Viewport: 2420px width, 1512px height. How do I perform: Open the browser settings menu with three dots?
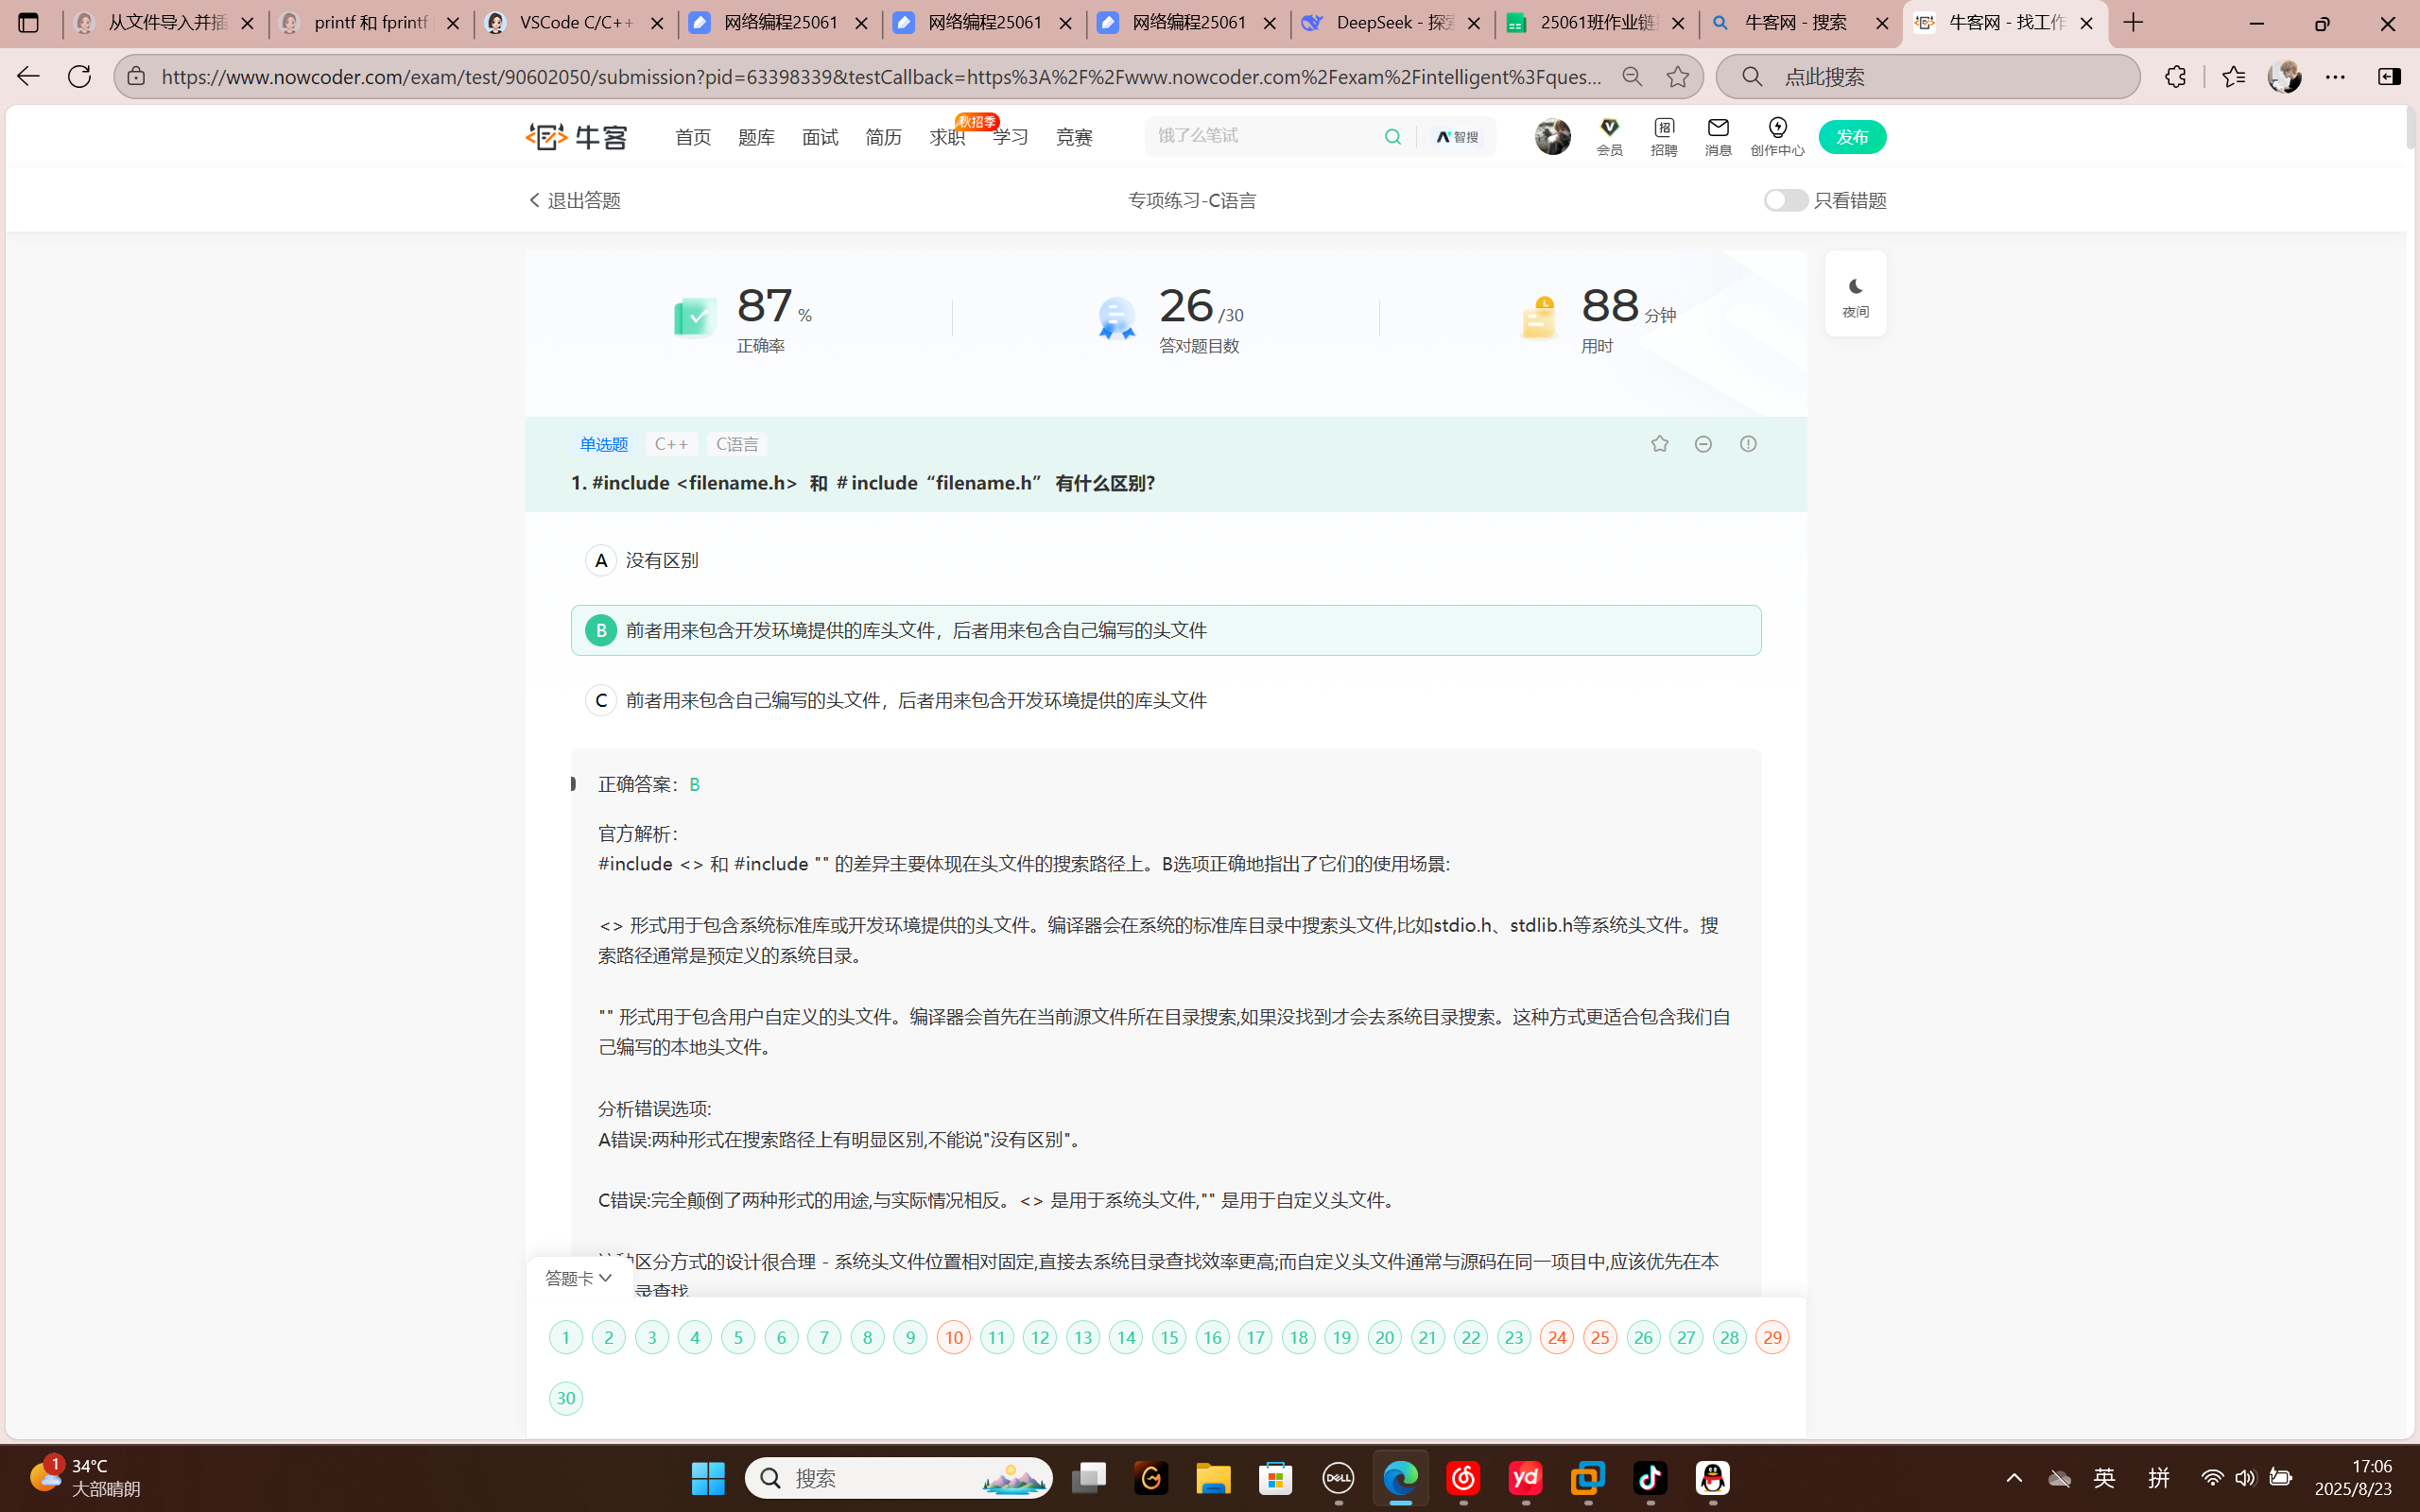(2337, 75)
